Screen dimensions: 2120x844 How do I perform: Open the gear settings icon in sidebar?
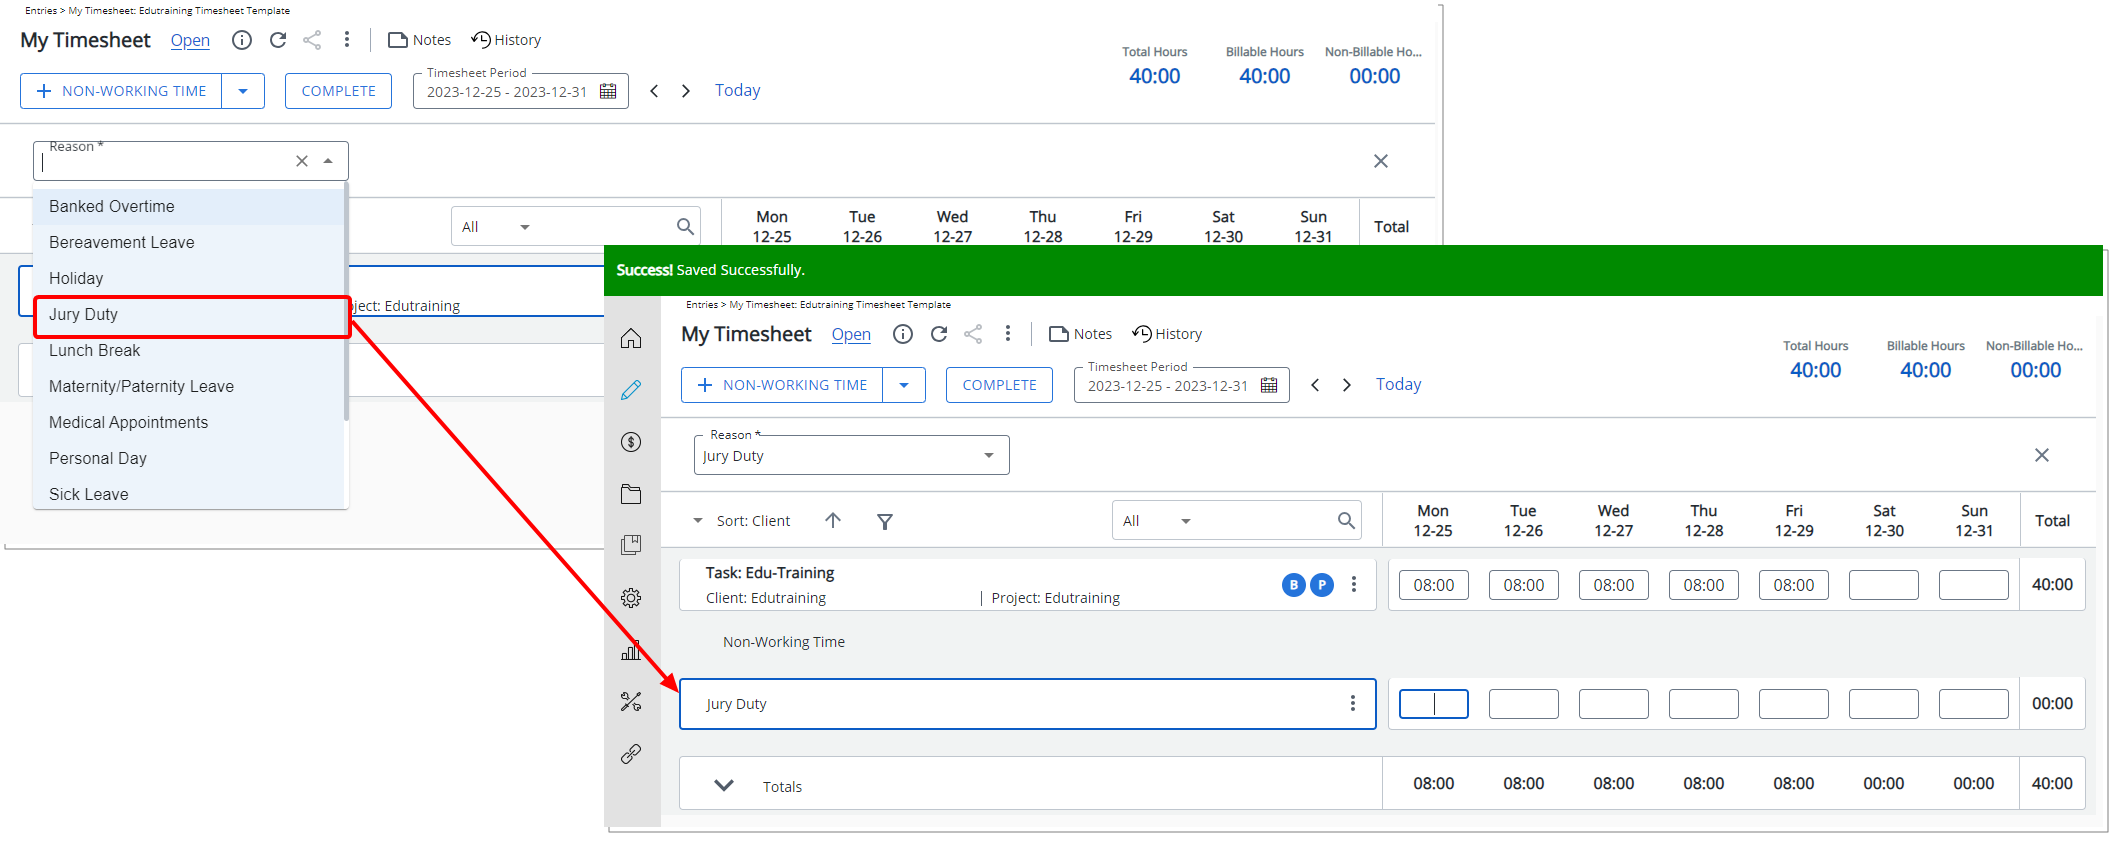(631, 598)
